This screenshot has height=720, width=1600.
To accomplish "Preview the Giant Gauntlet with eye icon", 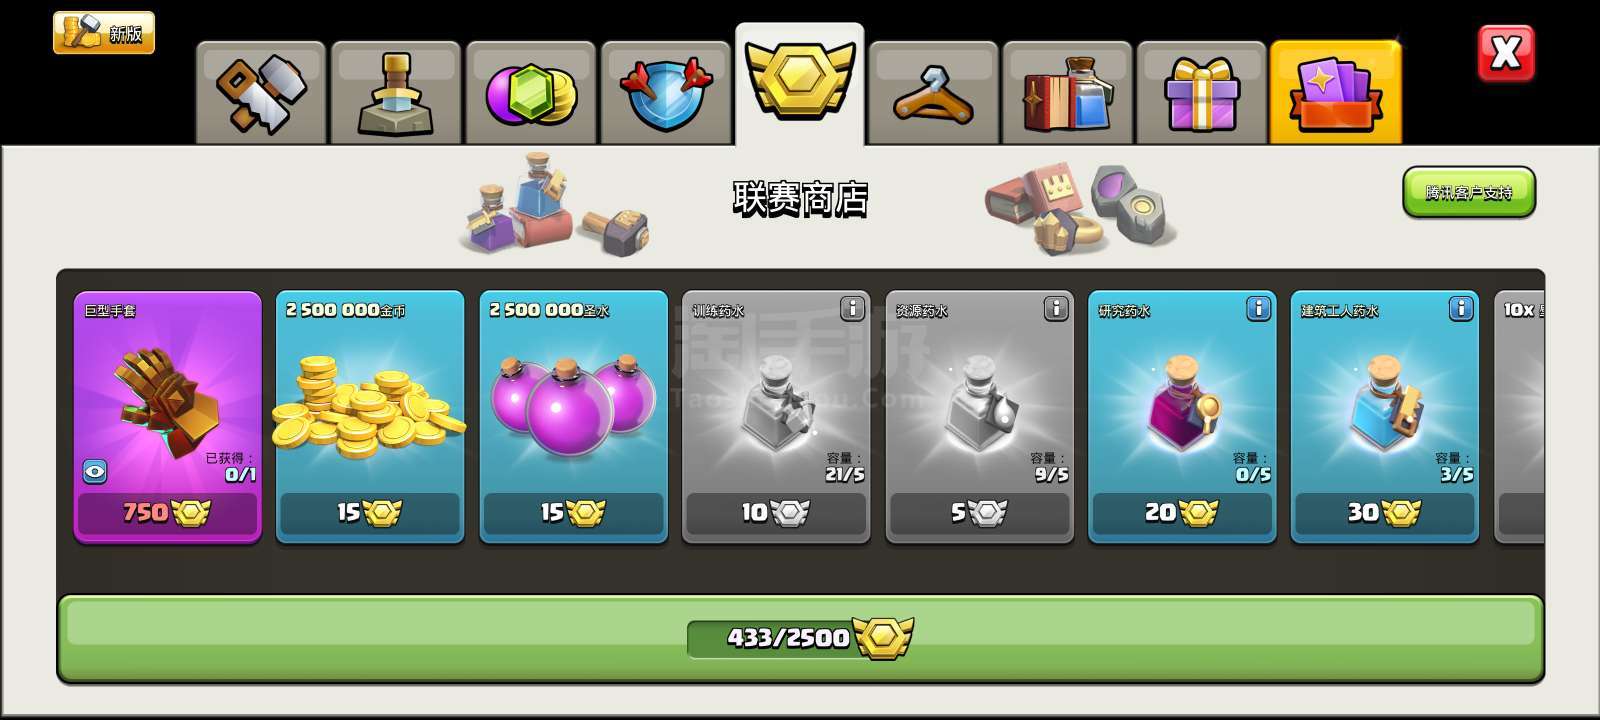I will (x=95, y=472).
